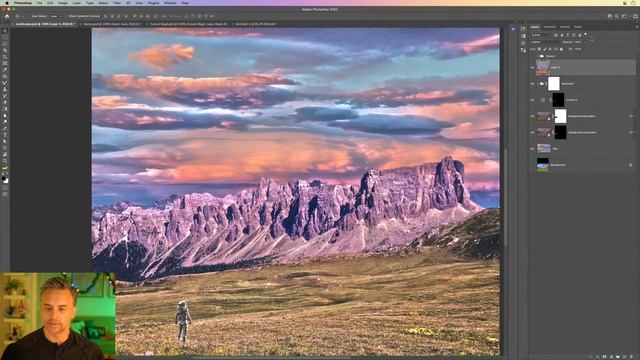Select the Zoom tool

[5, 161]
